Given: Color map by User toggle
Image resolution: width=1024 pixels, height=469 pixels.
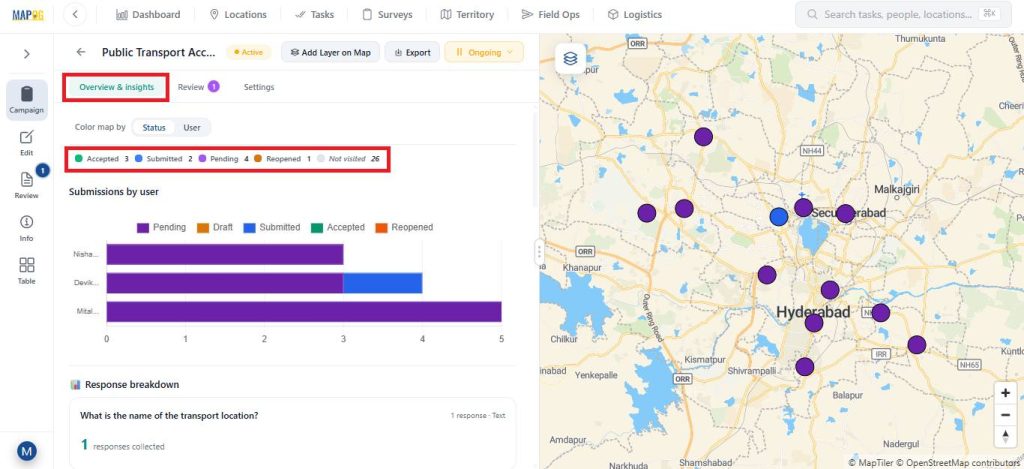Looking at the screenshot, I should [192, 127].
